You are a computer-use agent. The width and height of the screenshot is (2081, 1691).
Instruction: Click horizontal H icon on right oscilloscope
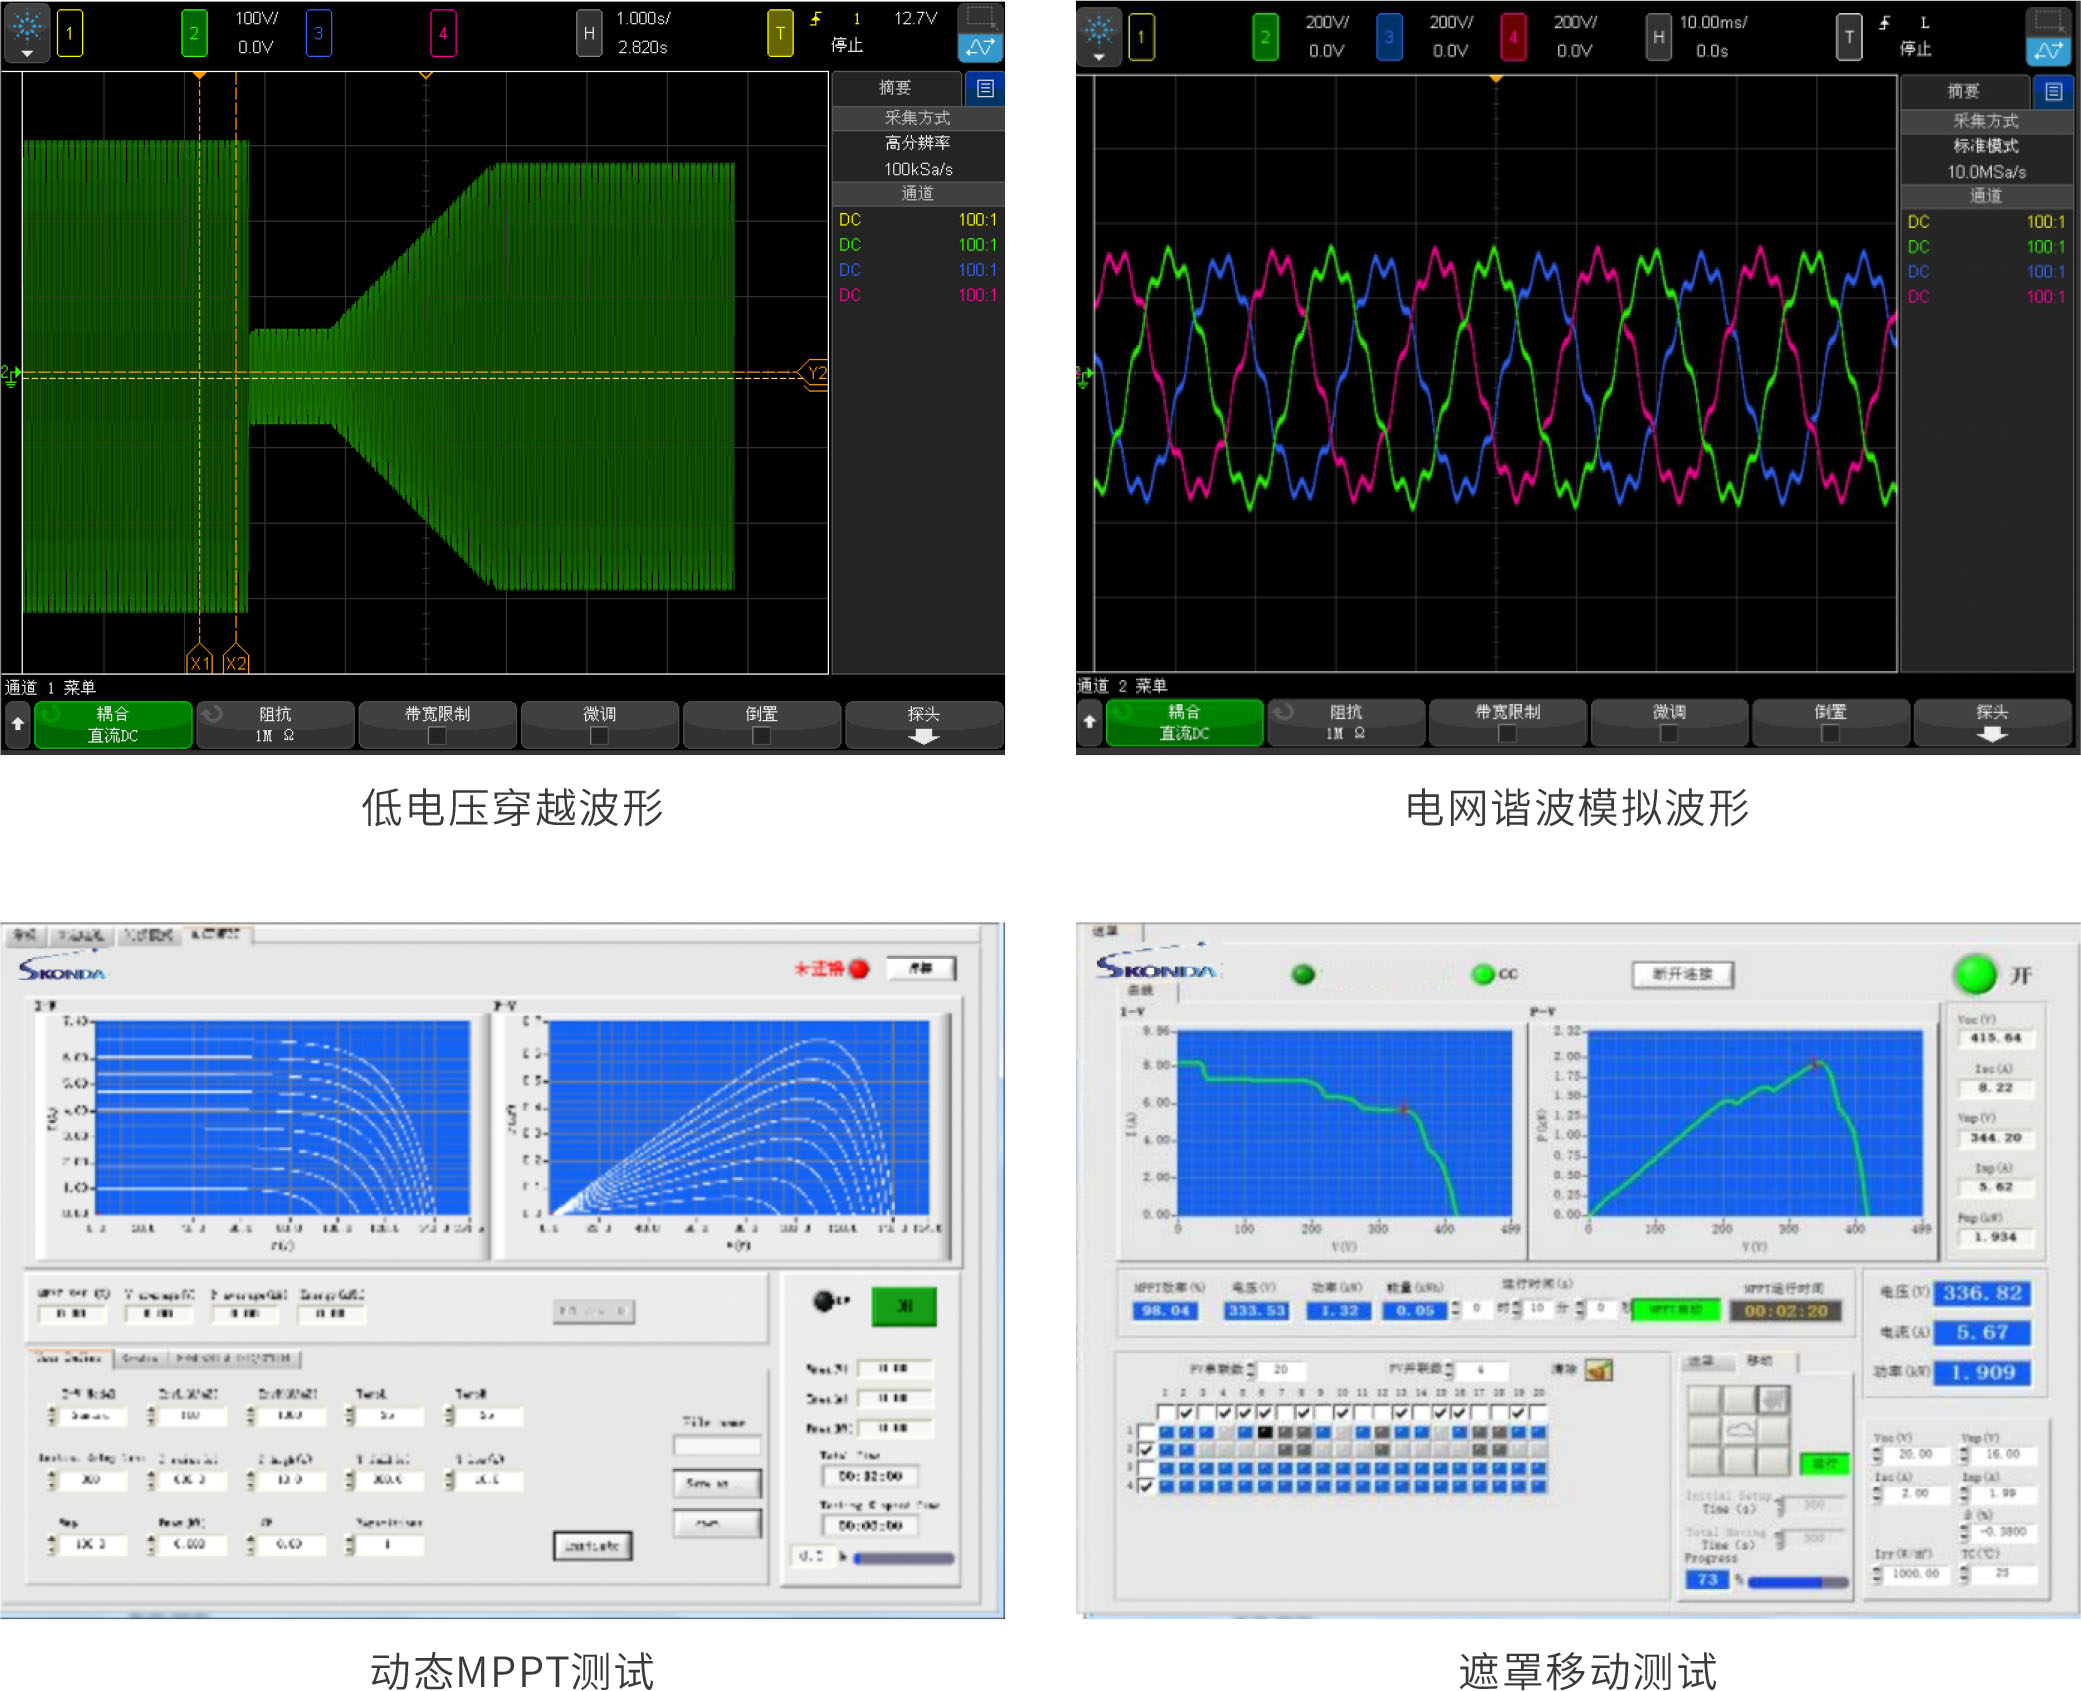1658,37
